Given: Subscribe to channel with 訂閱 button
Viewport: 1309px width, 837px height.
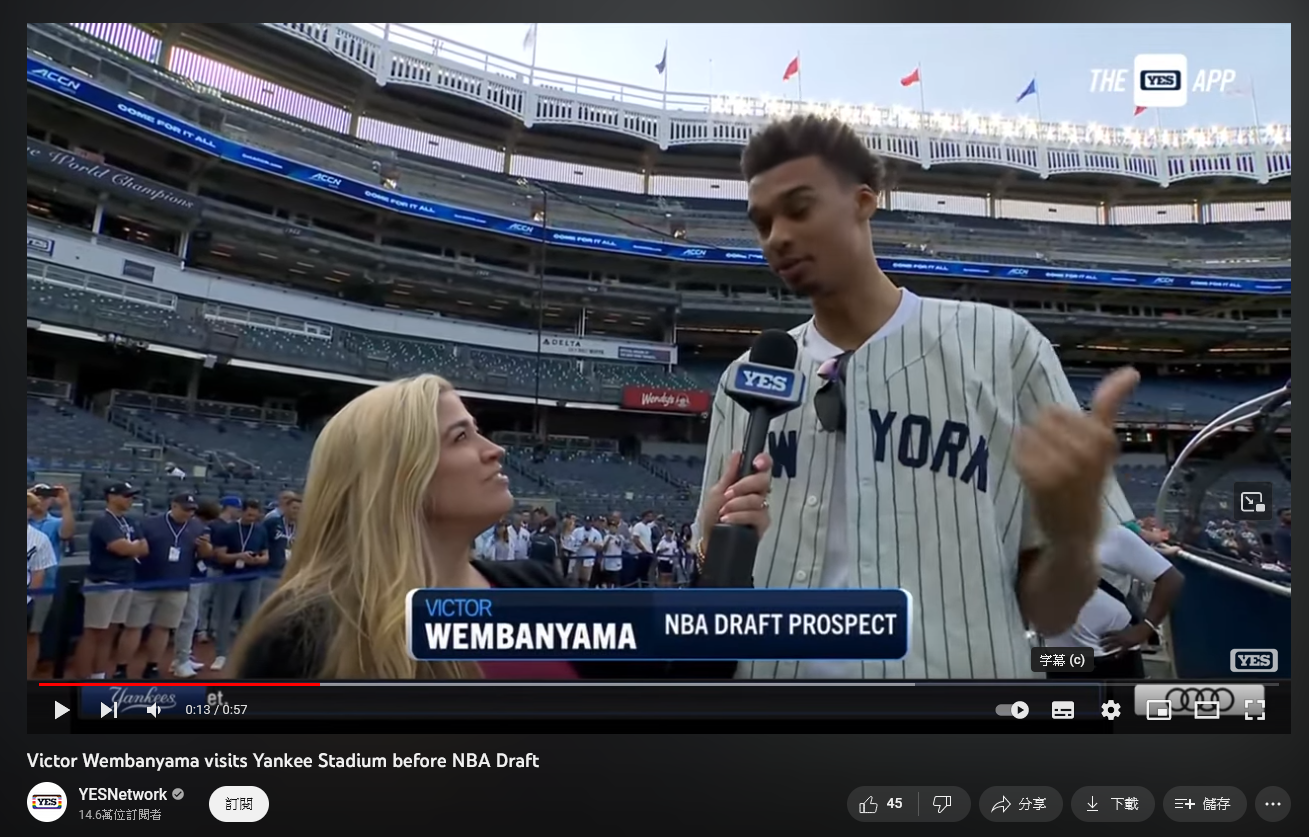Looking at the screenshot, I should point(239,804).
